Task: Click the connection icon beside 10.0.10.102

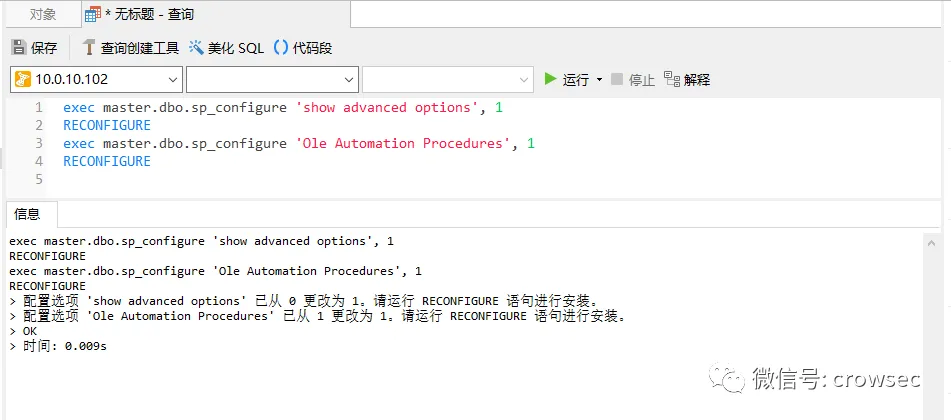Action: click(x=22, y=79)
